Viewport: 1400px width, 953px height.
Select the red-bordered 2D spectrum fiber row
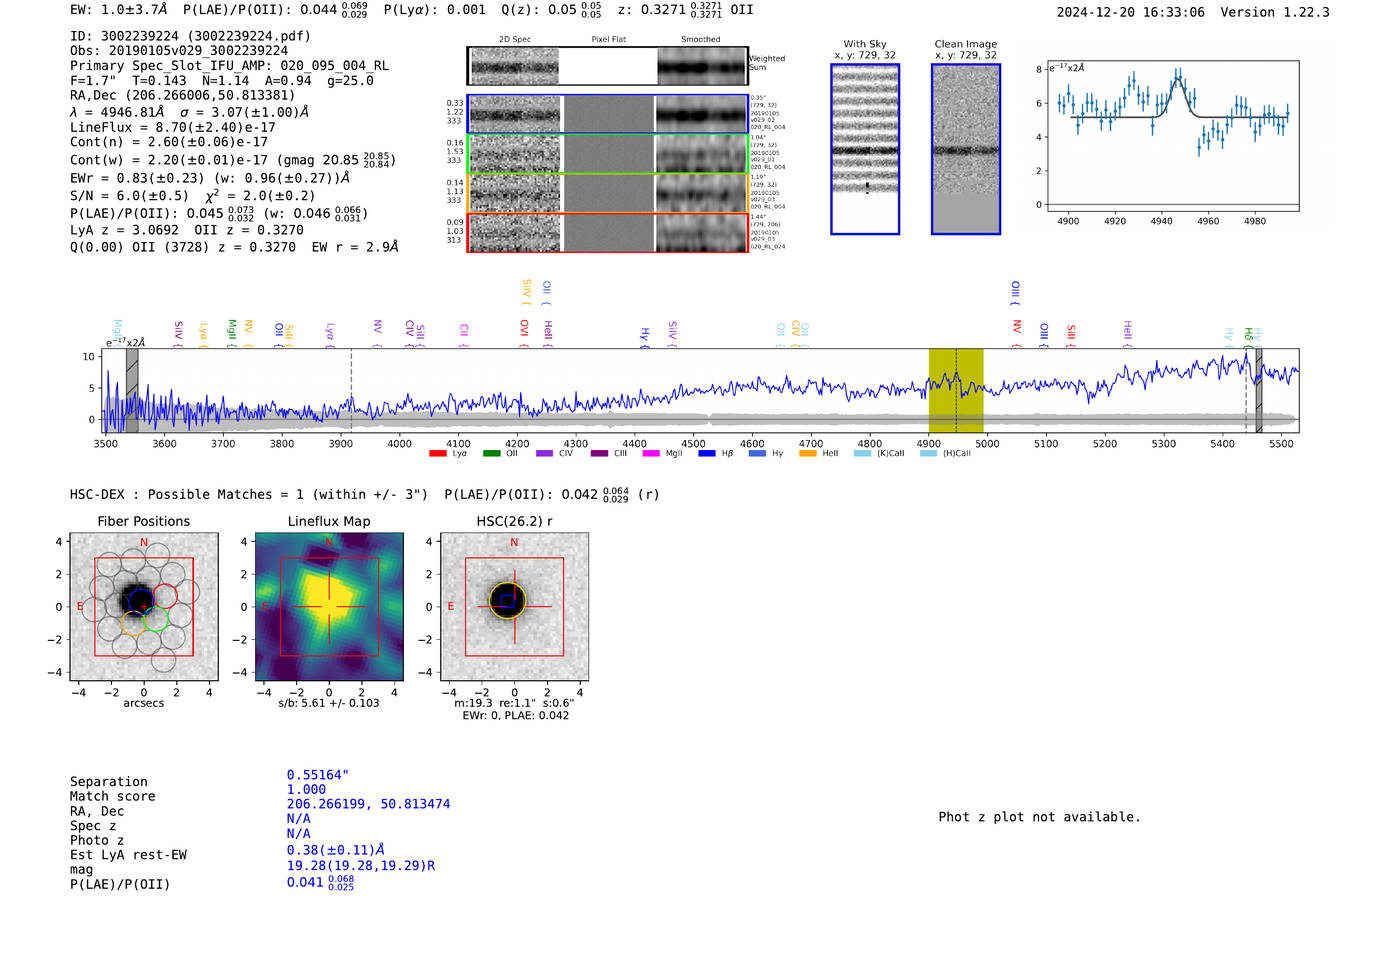tap(607, 233)
